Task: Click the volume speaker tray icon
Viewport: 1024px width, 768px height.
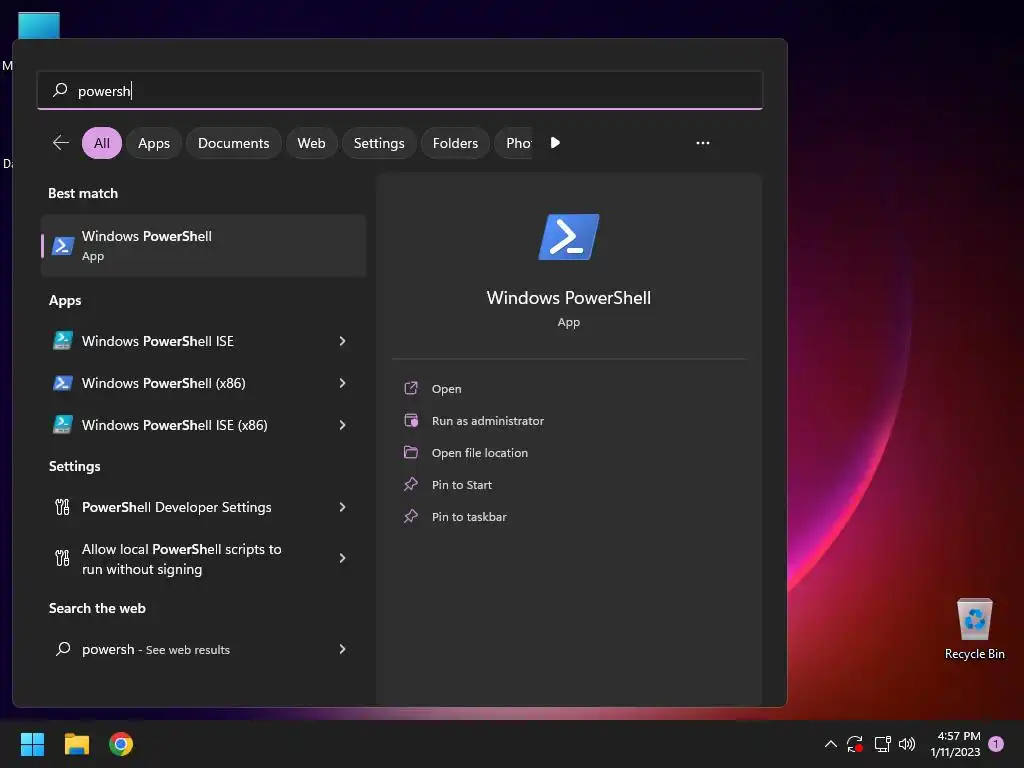Action: click(907, 744)
